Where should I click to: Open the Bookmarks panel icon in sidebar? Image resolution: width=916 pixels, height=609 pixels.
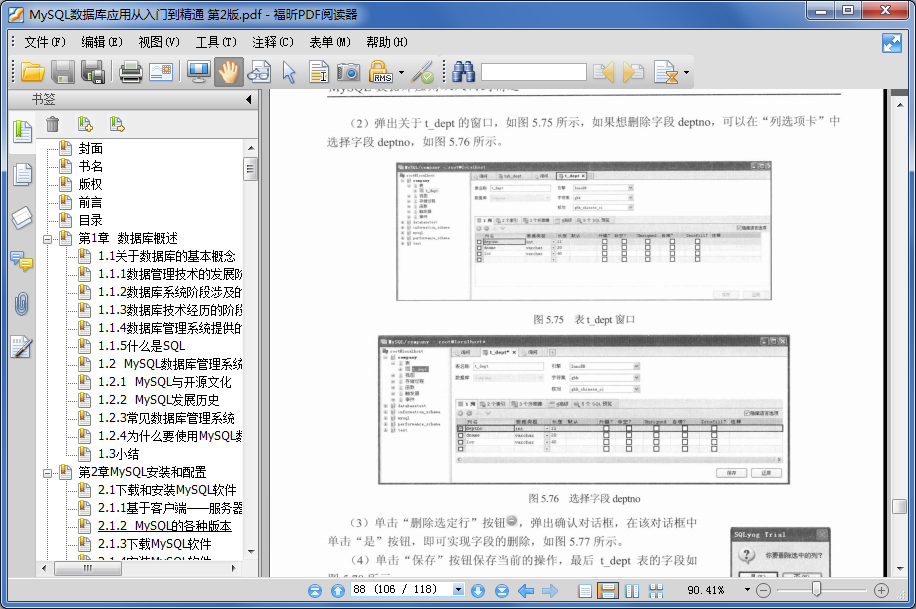click(x=23, y=130)
